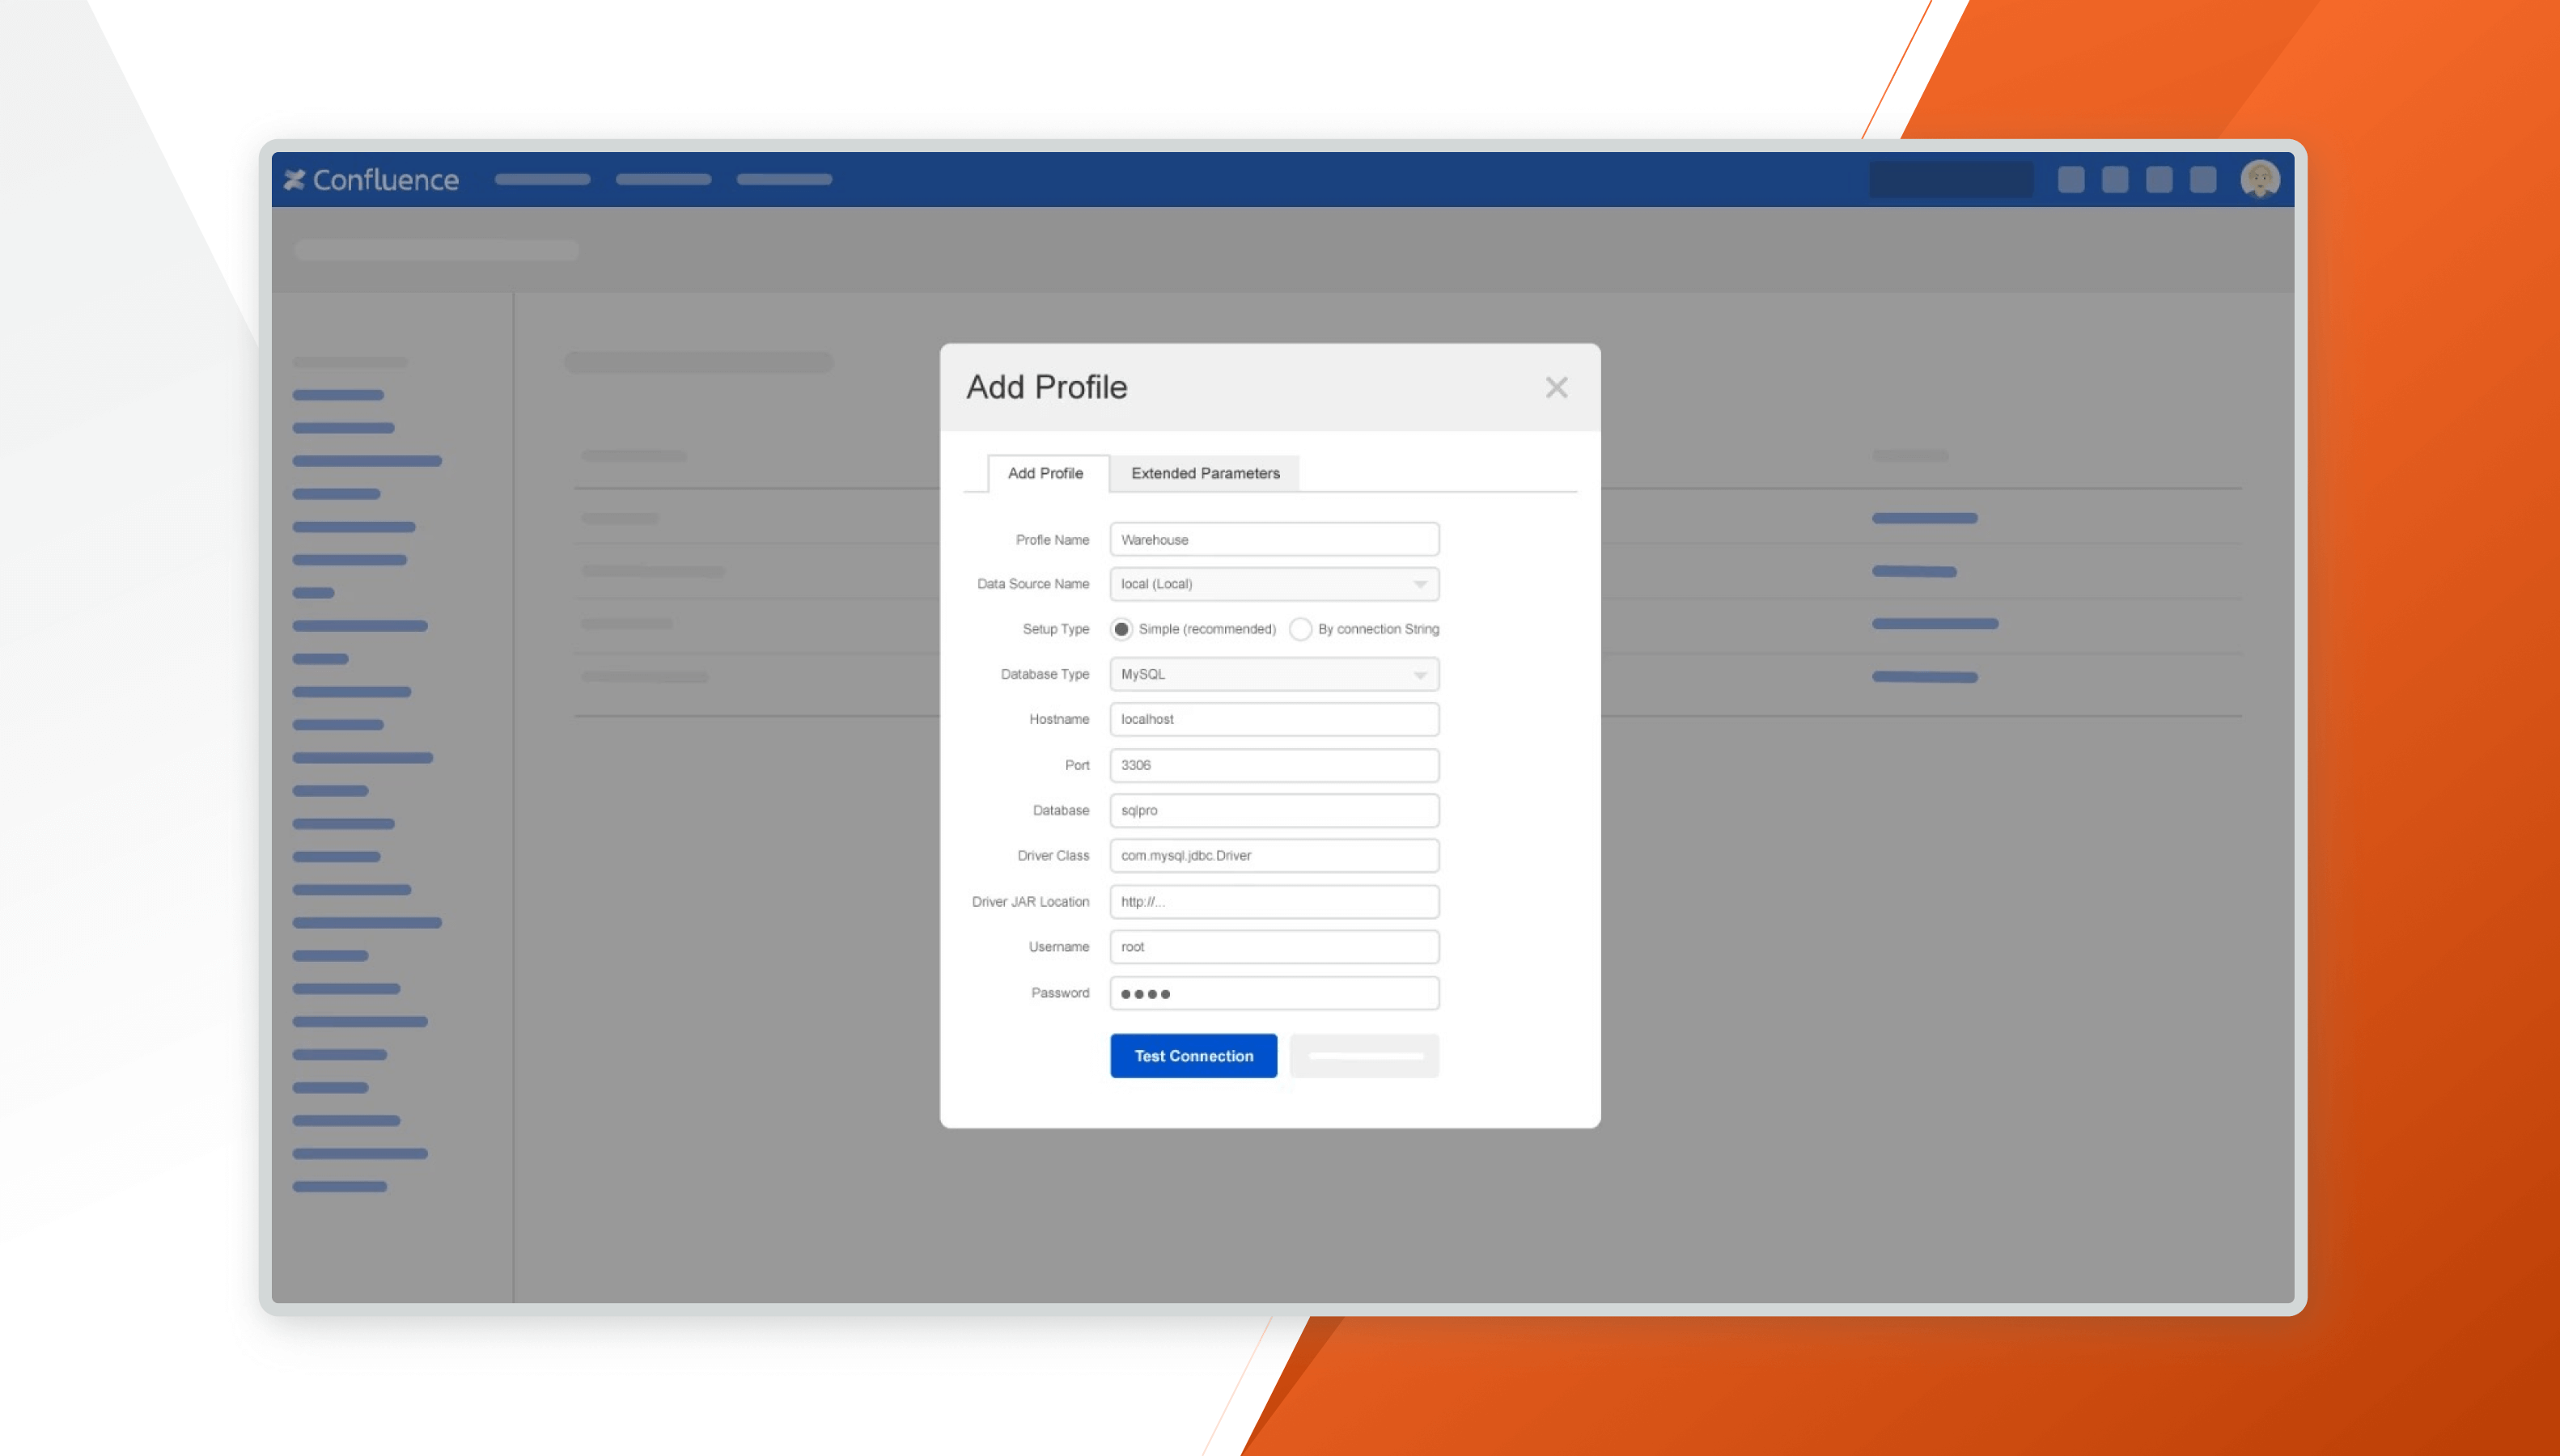Select the Add Profile tab

tap(1045, 473)
